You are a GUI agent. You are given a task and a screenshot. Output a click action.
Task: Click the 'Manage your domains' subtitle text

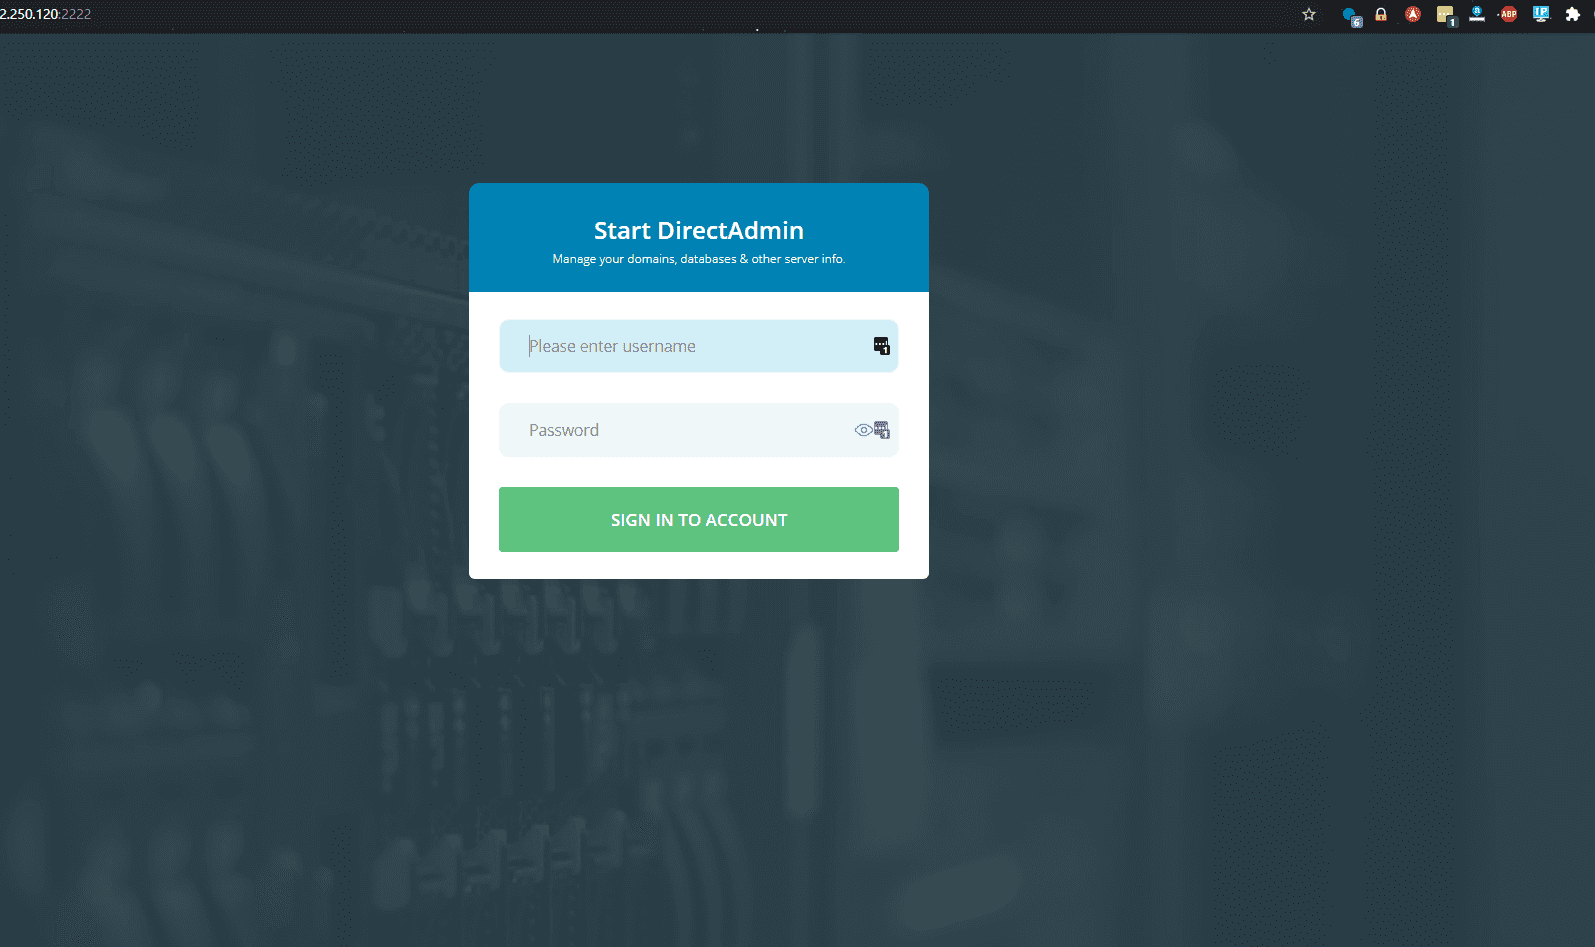(698, 259)
